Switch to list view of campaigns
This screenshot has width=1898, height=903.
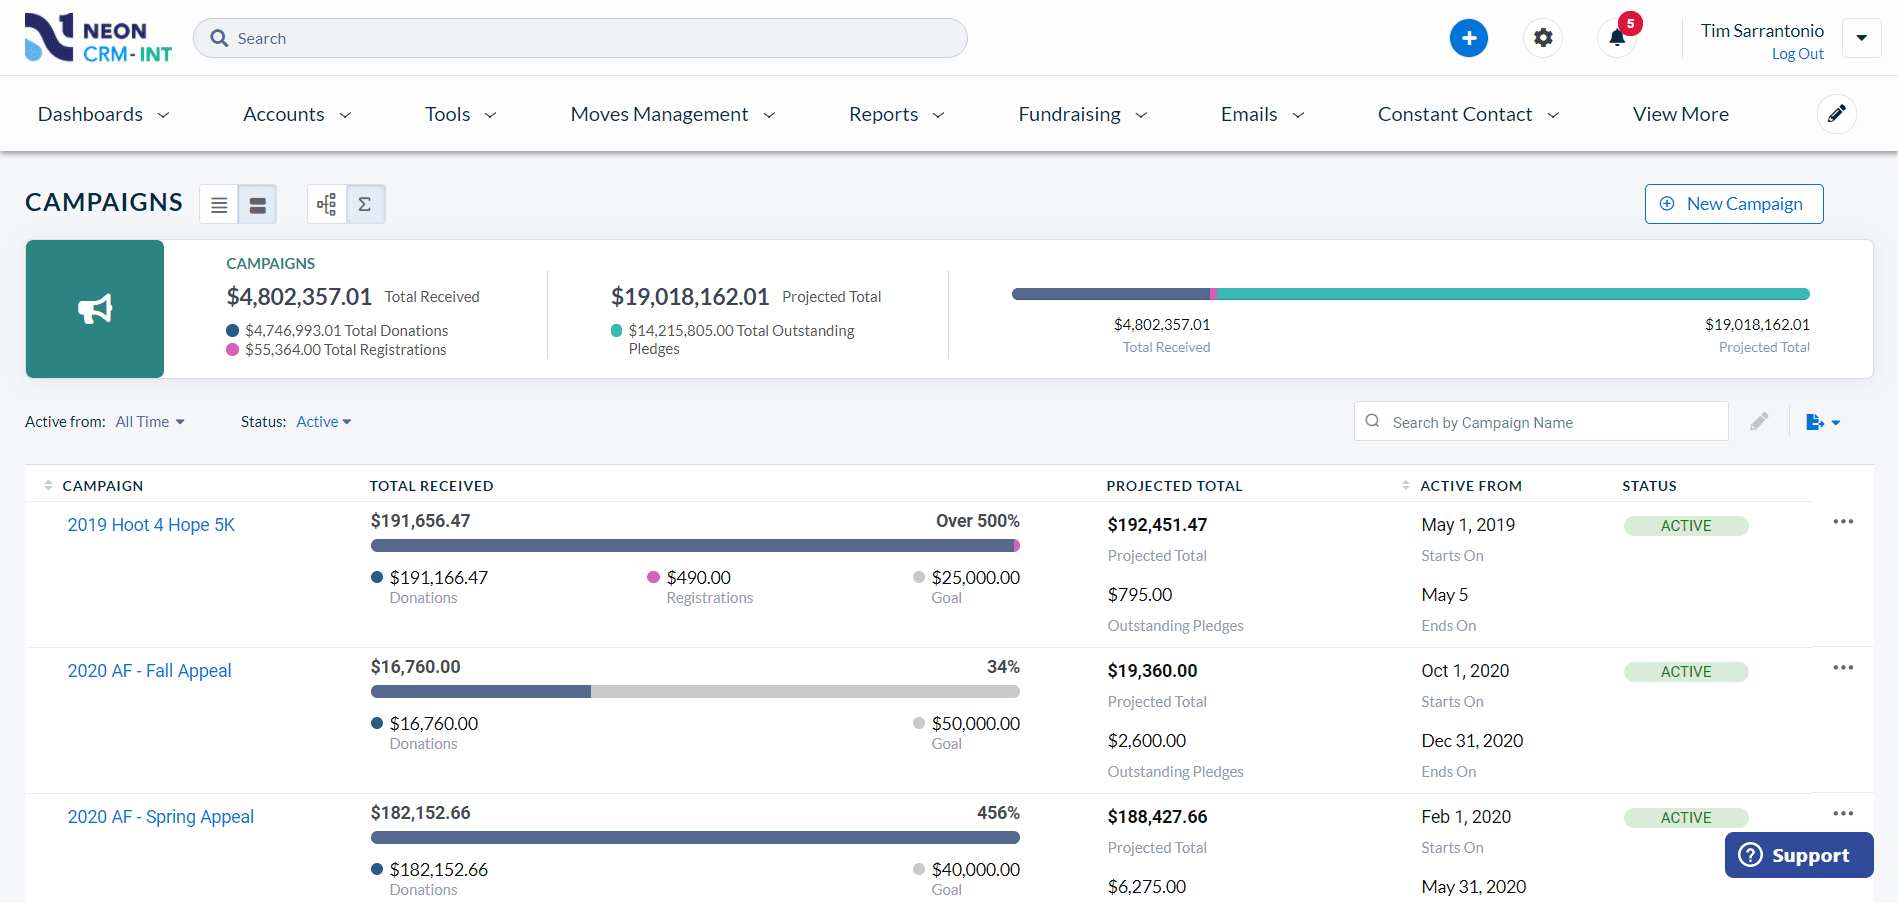(218, 203)
